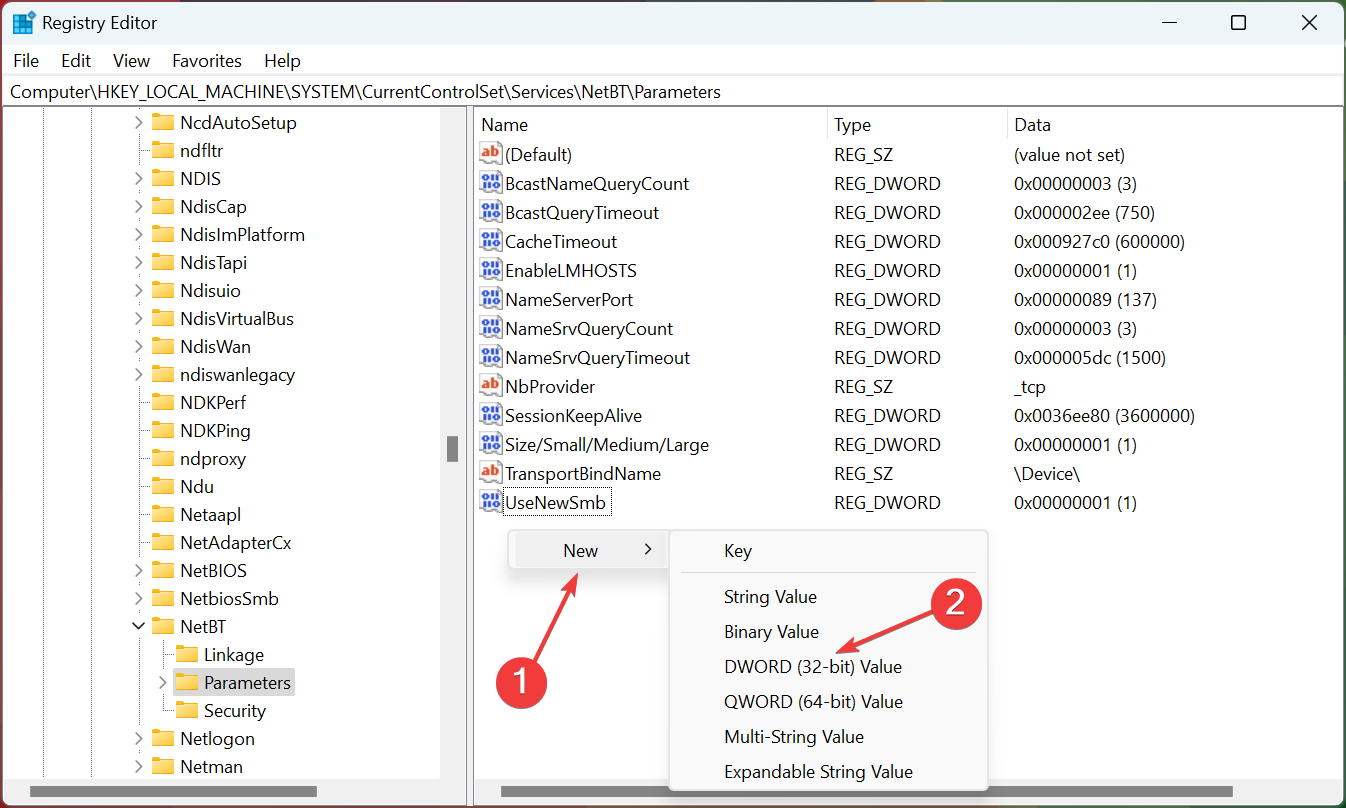Click the \Device\ data value
The width and height of the screenshot is (1346, 808).
click(x=1047, y=473)
